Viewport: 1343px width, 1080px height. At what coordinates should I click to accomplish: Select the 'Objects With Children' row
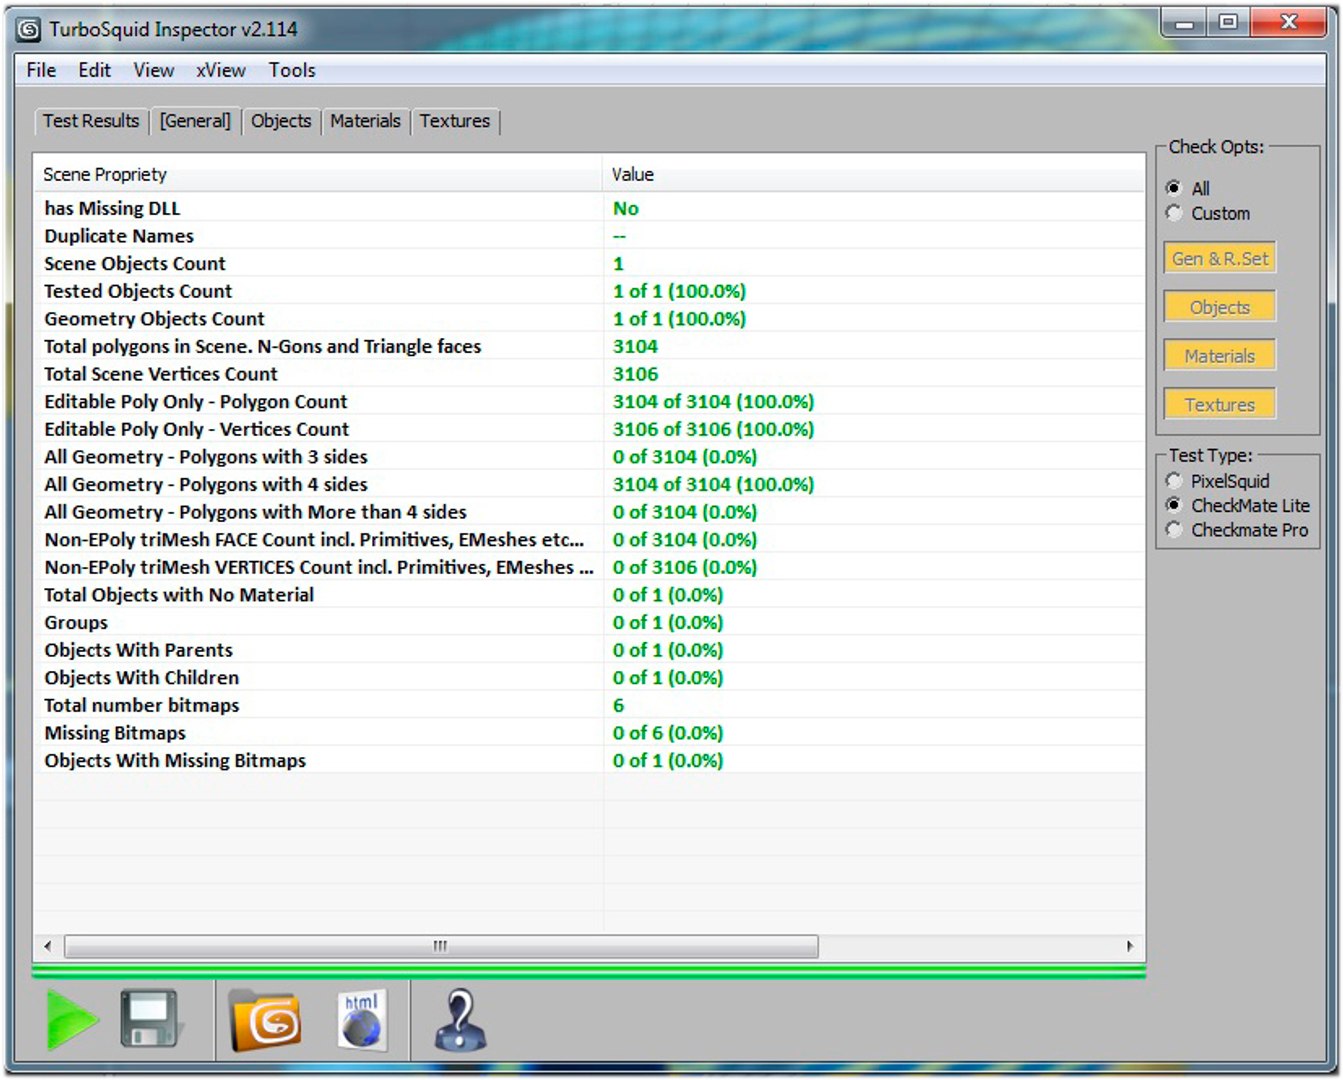589,678
